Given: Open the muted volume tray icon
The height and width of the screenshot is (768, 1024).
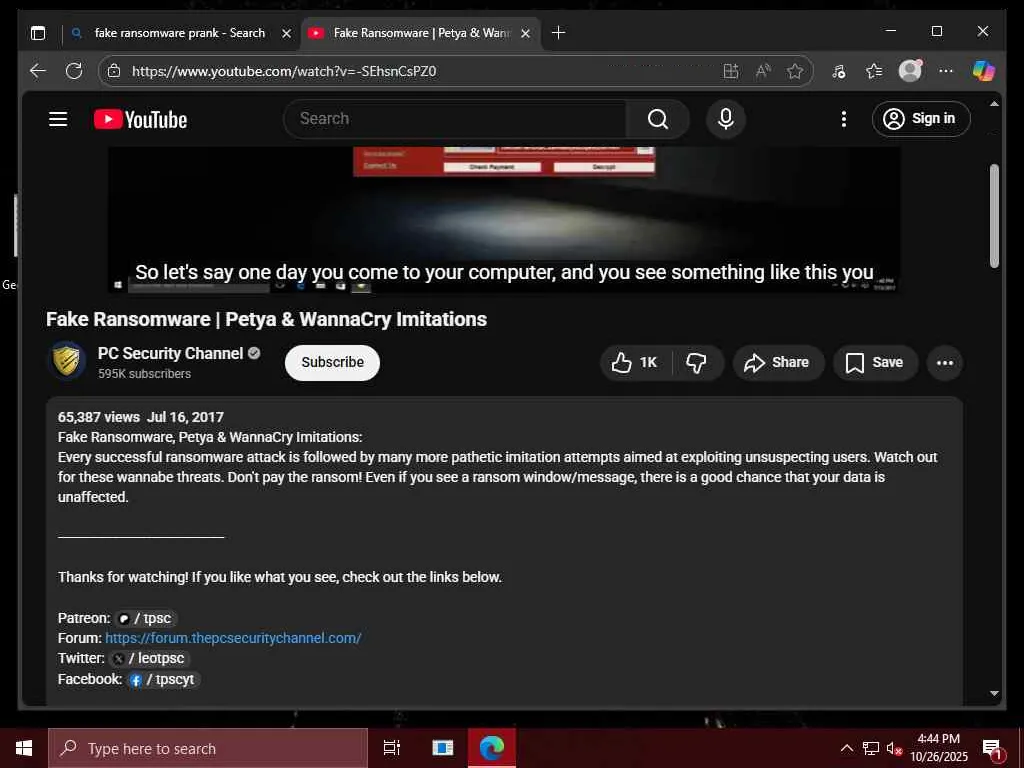Looking at the screenshot, I should (x=894, y=748).
